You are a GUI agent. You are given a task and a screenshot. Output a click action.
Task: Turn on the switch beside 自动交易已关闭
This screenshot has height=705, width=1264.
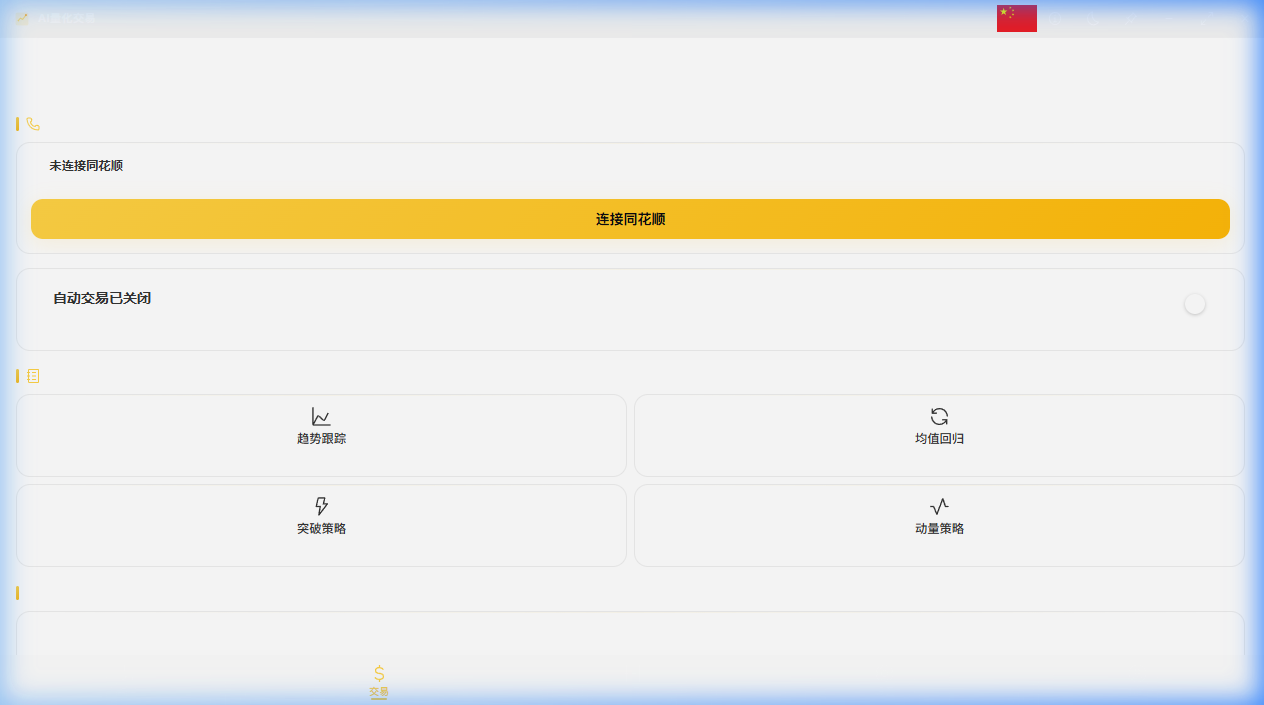pyautogui.click(x=1195, y=304)
